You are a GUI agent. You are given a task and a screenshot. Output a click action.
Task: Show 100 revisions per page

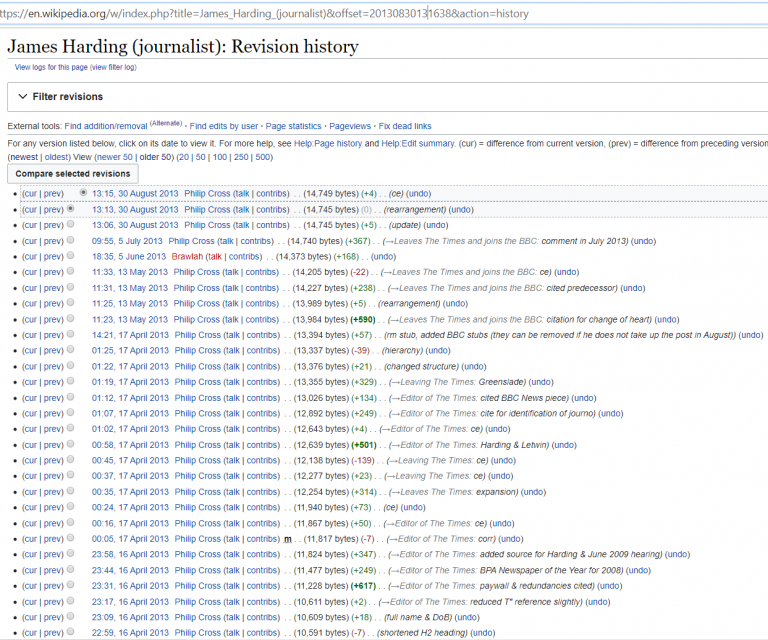(x=219, y=157)
